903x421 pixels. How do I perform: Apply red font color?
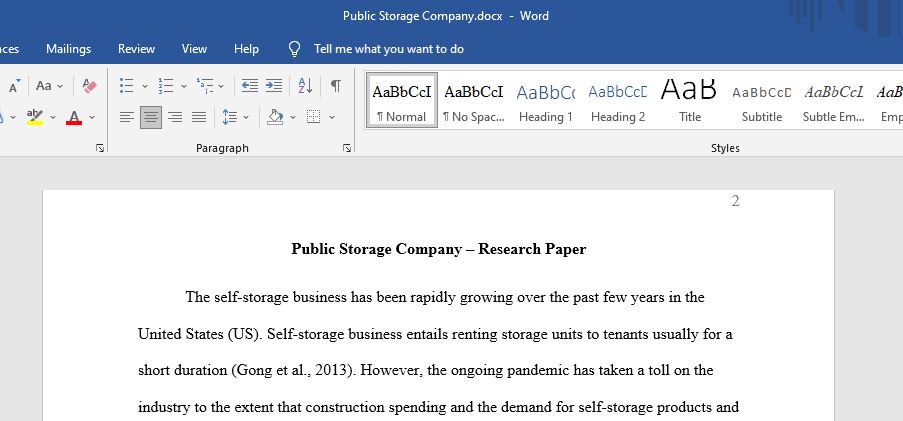coord(74,117)
